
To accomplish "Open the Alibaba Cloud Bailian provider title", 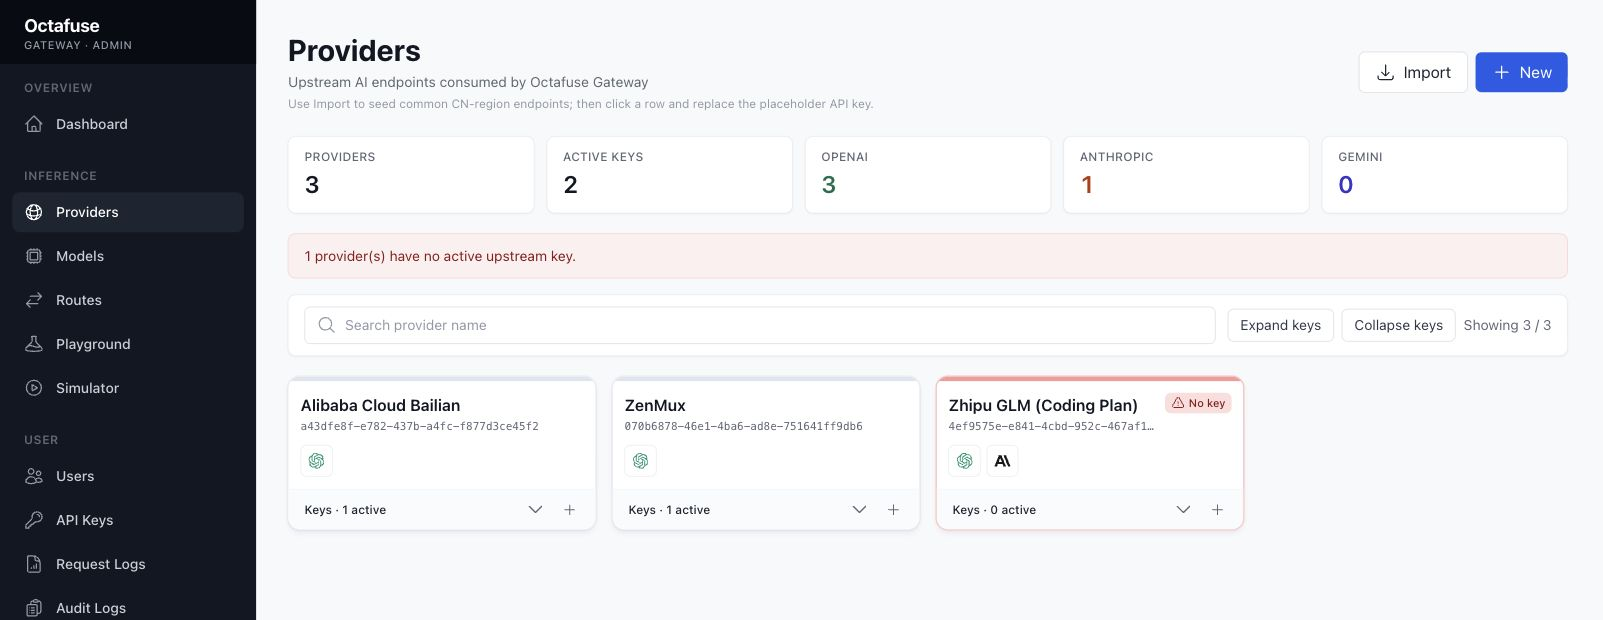I will click(381, 405).
